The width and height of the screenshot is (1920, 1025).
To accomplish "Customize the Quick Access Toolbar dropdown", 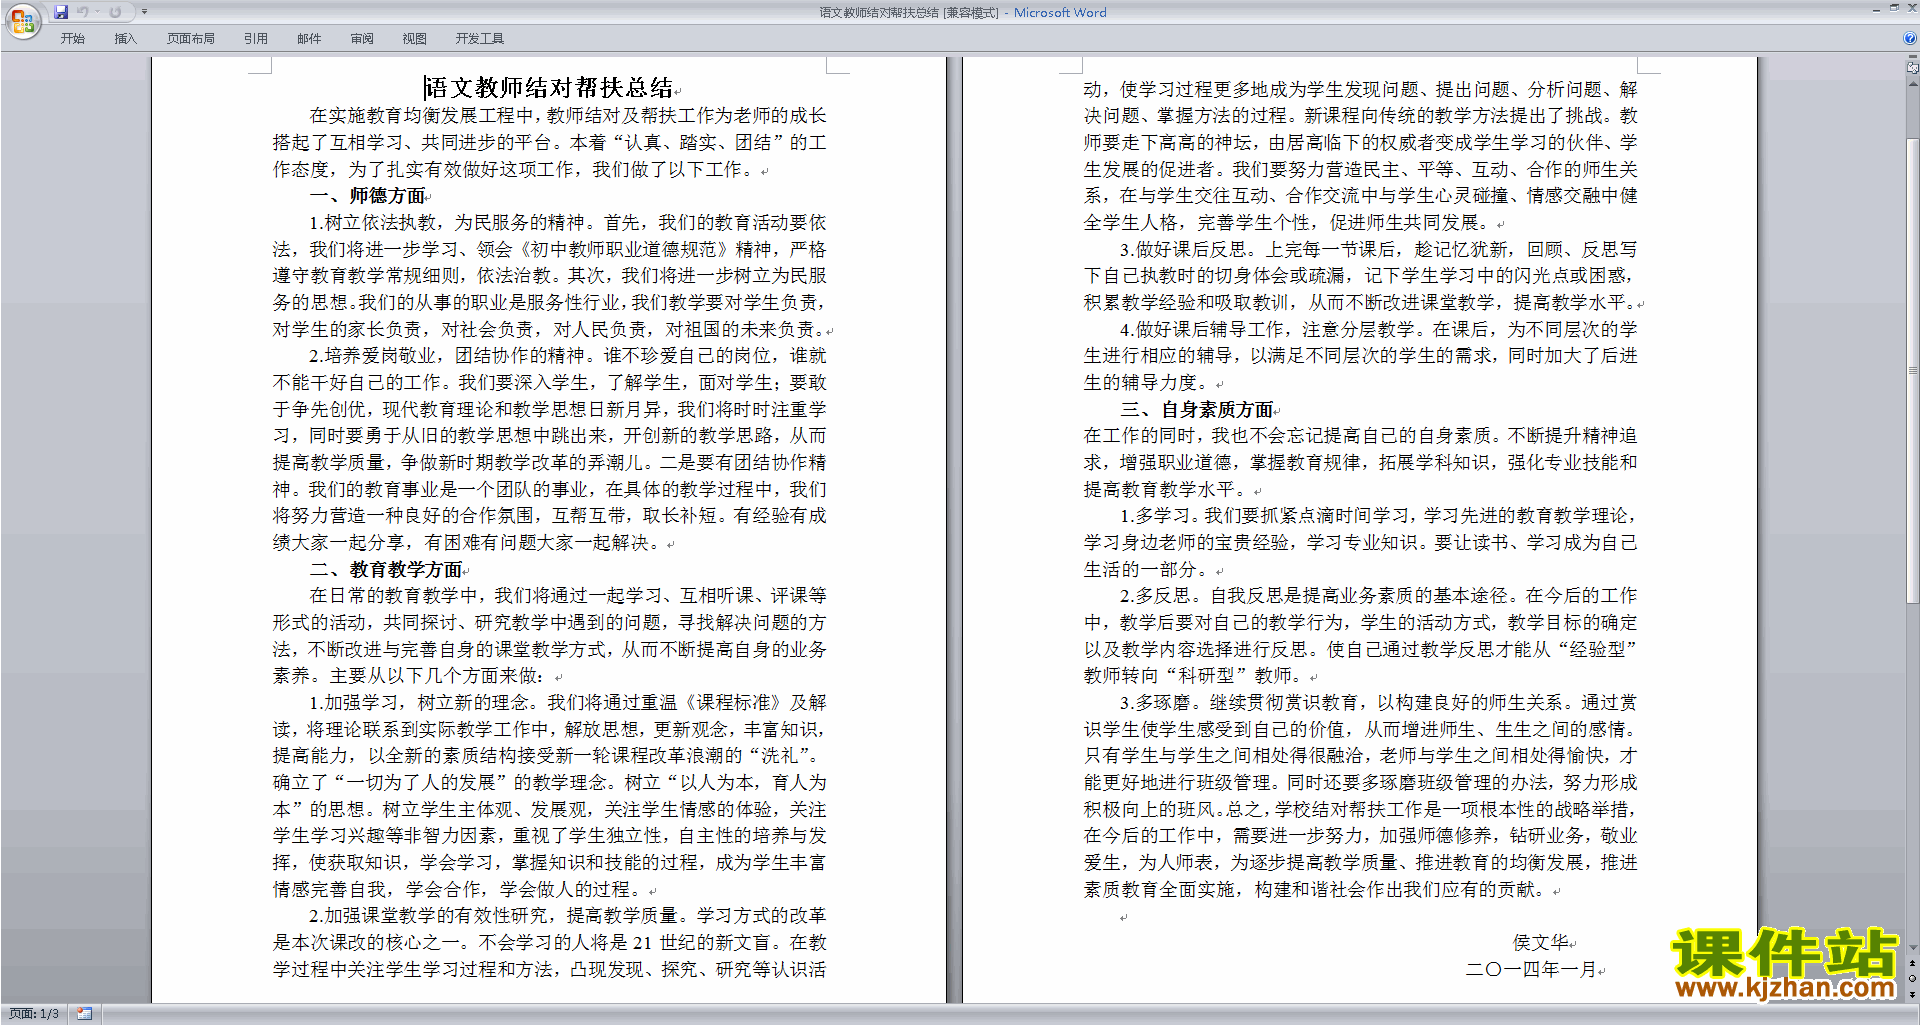I will (144, 12).
